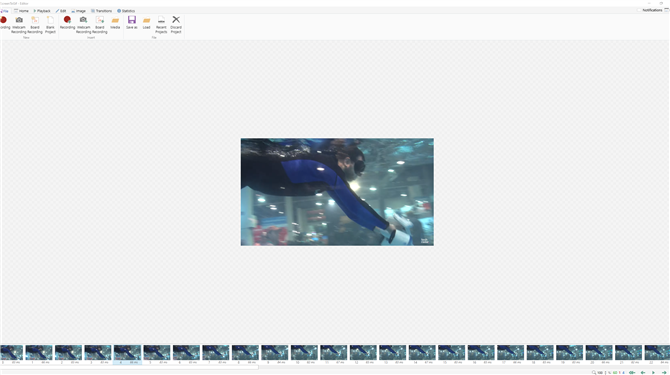Select frame 9 thumbnail

coord(275,354)
